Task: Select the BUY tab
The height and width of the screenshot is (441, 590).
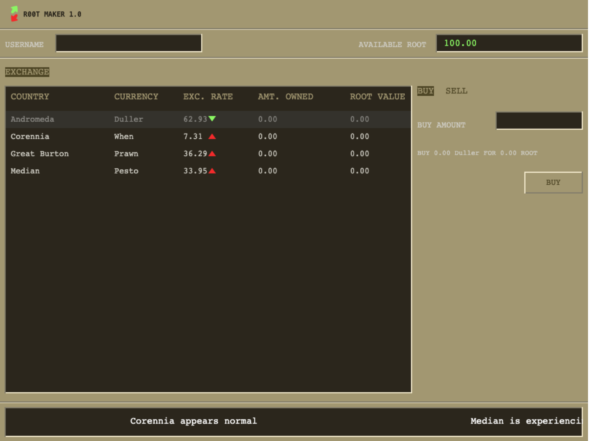Action: coord(426,91)
